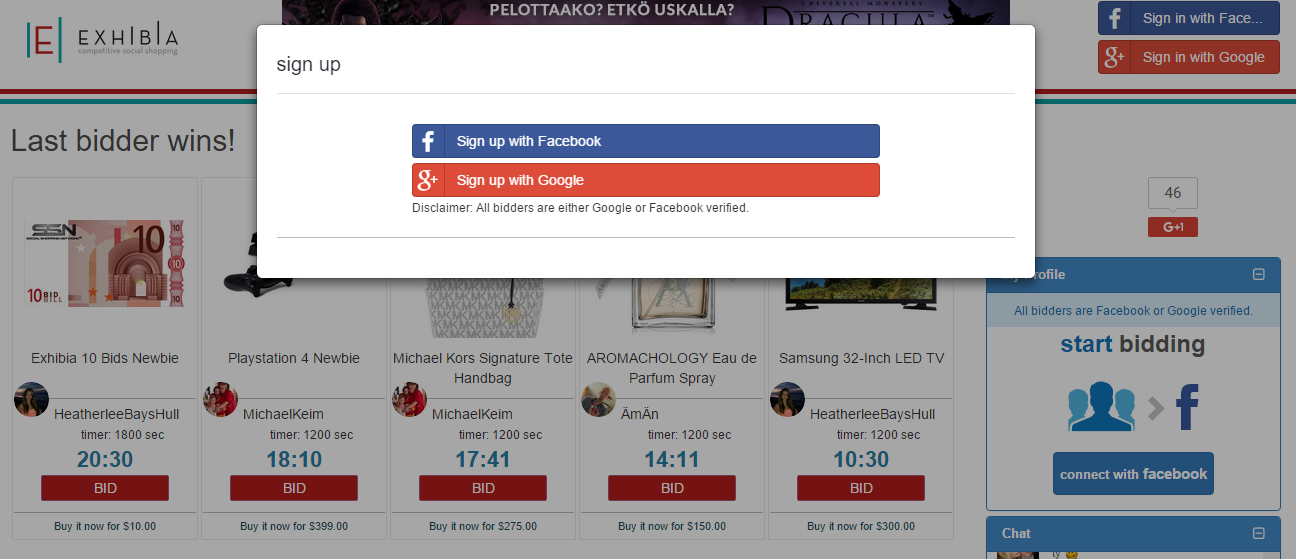Click the blue people group icon
Image resolution: width=1296 pixels, height=559 pixels.
(1101, 407)
